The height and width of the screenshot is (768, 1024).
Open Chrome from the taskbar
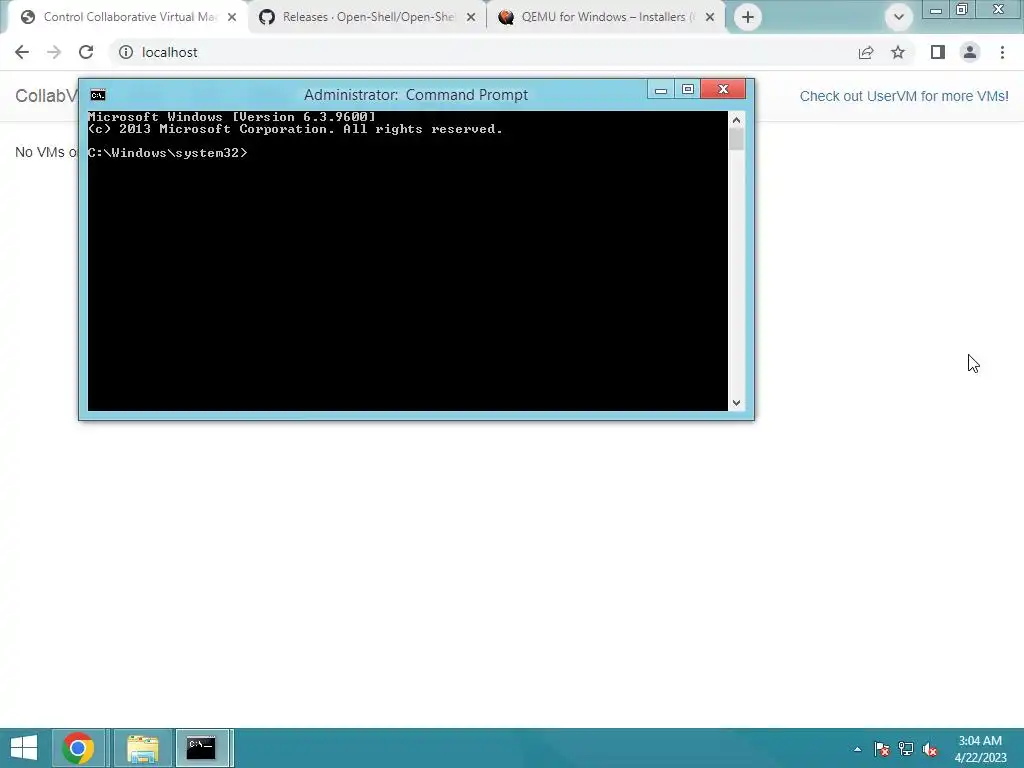coord(78,748)
